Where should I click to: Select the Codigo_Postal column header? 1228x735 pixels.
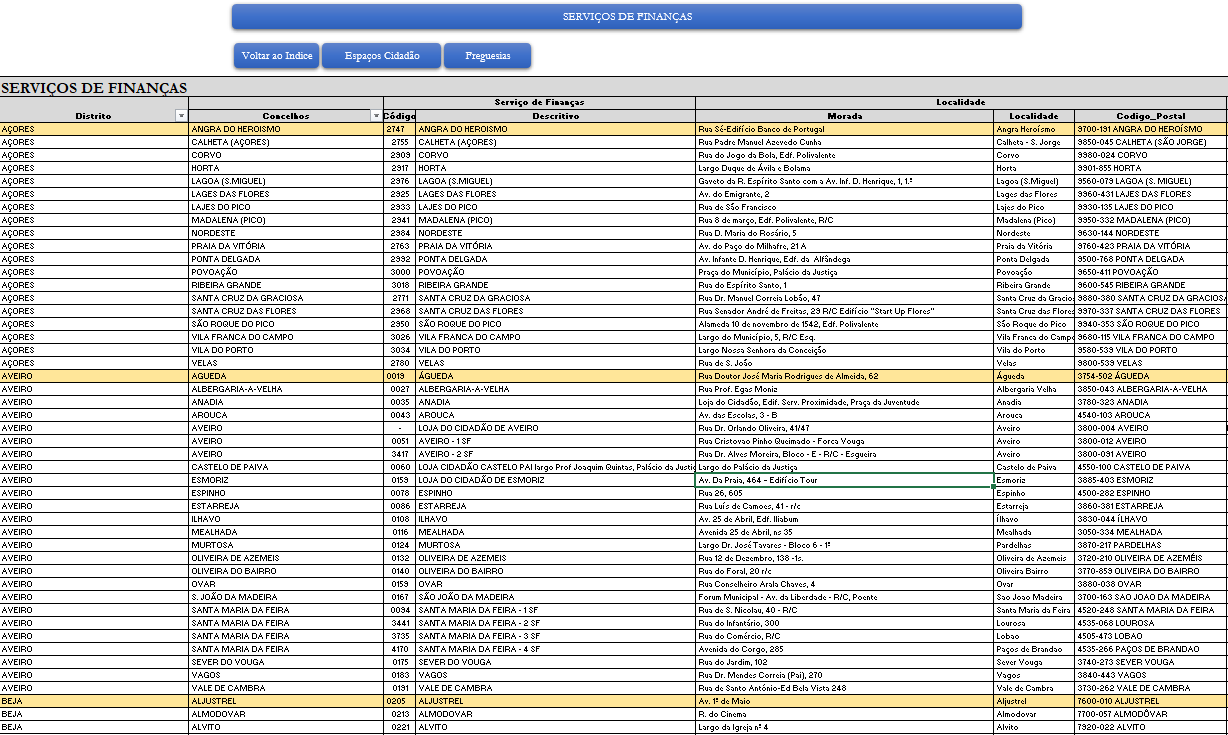pyautogui.click(x=1150, y=116)
